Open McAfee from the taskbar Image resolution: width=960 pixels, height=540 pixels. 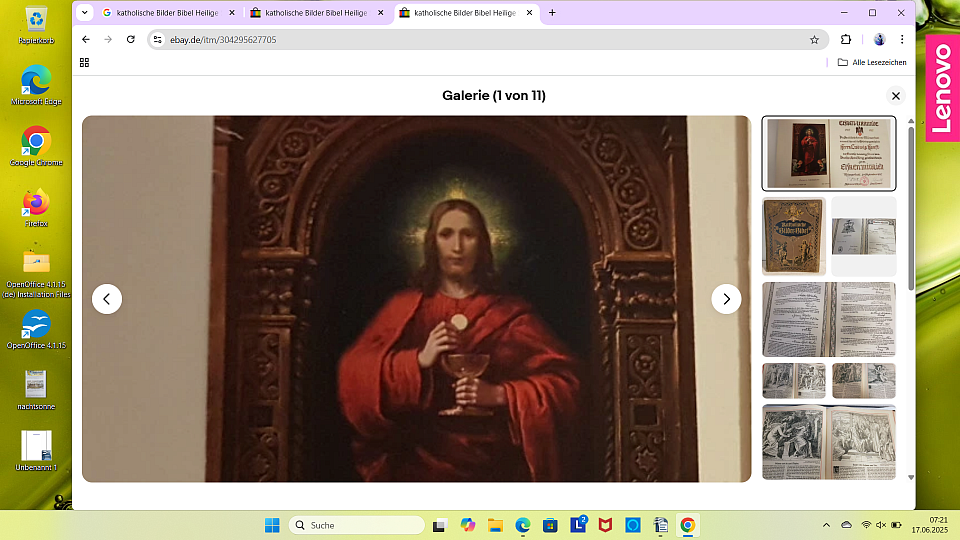point(606,525)
